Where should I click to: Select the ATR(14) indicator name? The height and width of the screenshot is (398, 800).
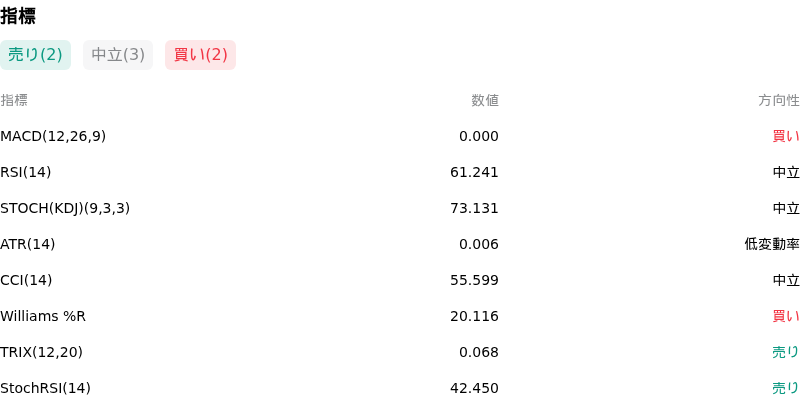(x=28, y=244)
